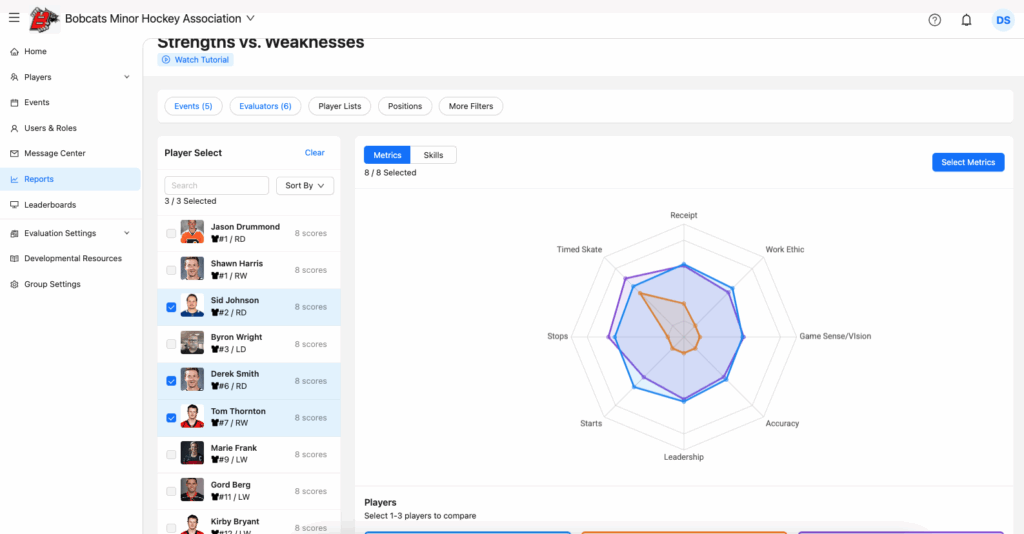Switch to the Skills tab
The width and height of the screenshot is (1024, 534).
pos(433,155)
